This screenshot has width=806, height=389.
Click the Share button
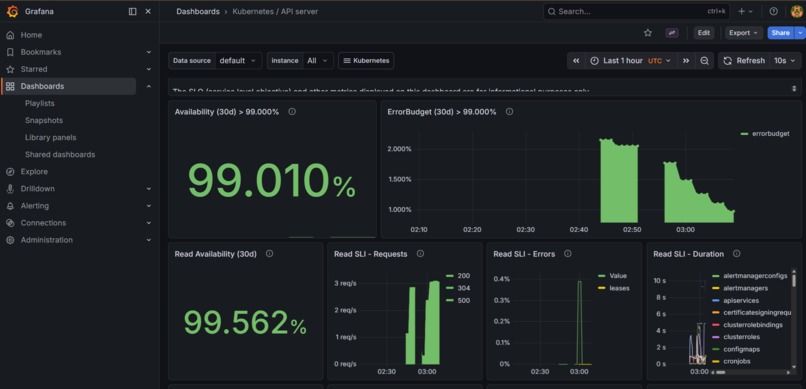780,33
